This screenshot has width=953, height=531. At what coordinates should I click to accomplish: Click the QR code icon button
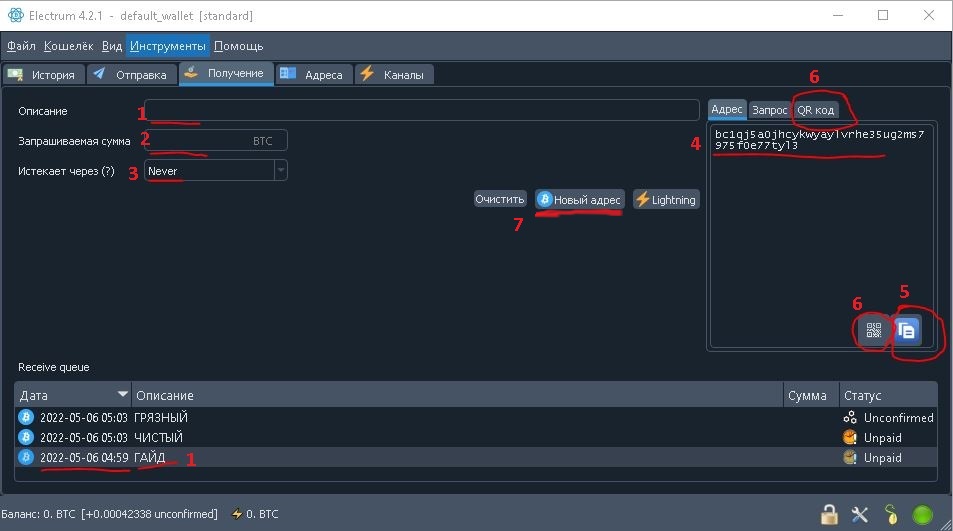pyautogui.click(x=873, y=329)
